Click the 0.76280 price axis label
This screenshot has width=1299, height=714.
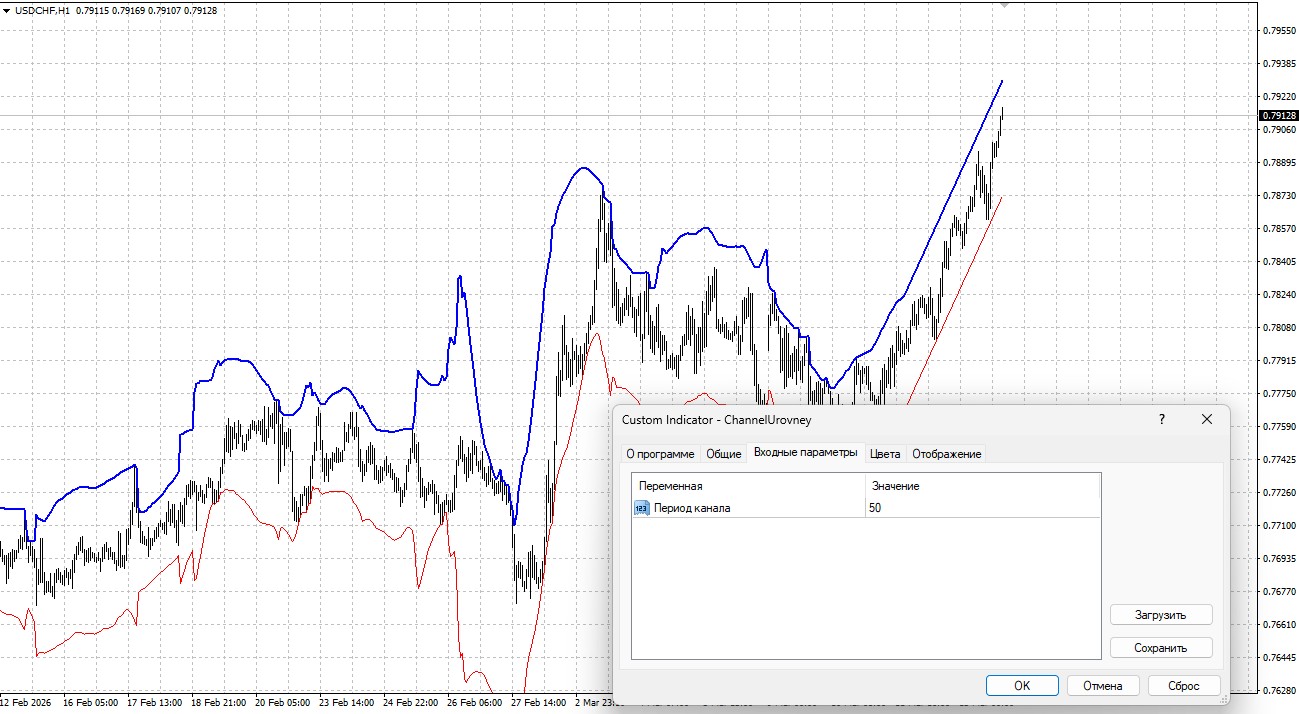[1279, 691]
